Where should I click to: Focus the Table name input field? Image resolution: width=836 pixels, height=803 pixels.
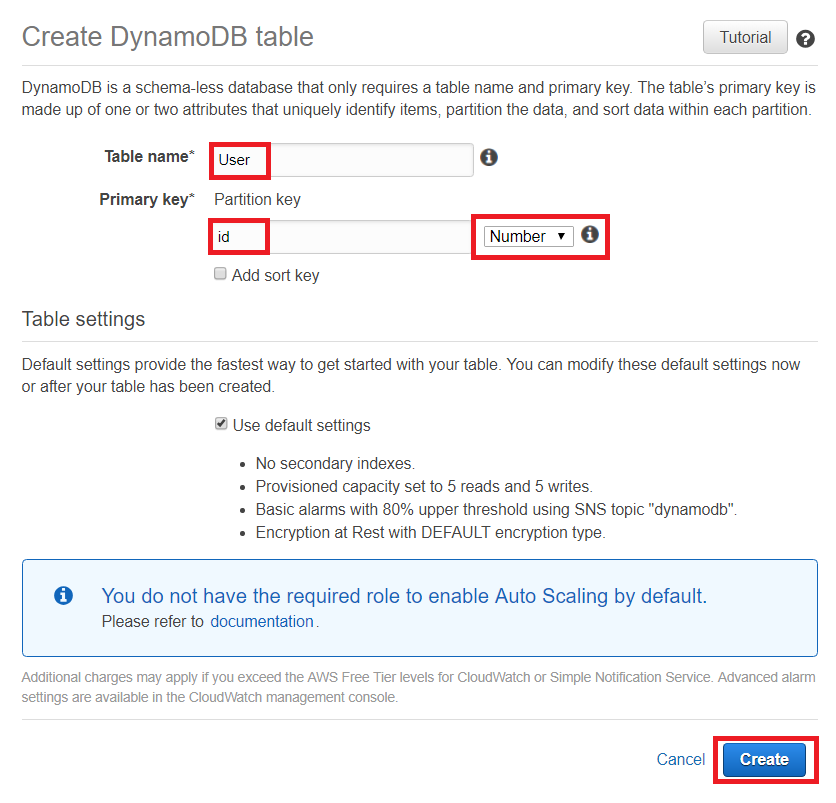tap(343, 160)
